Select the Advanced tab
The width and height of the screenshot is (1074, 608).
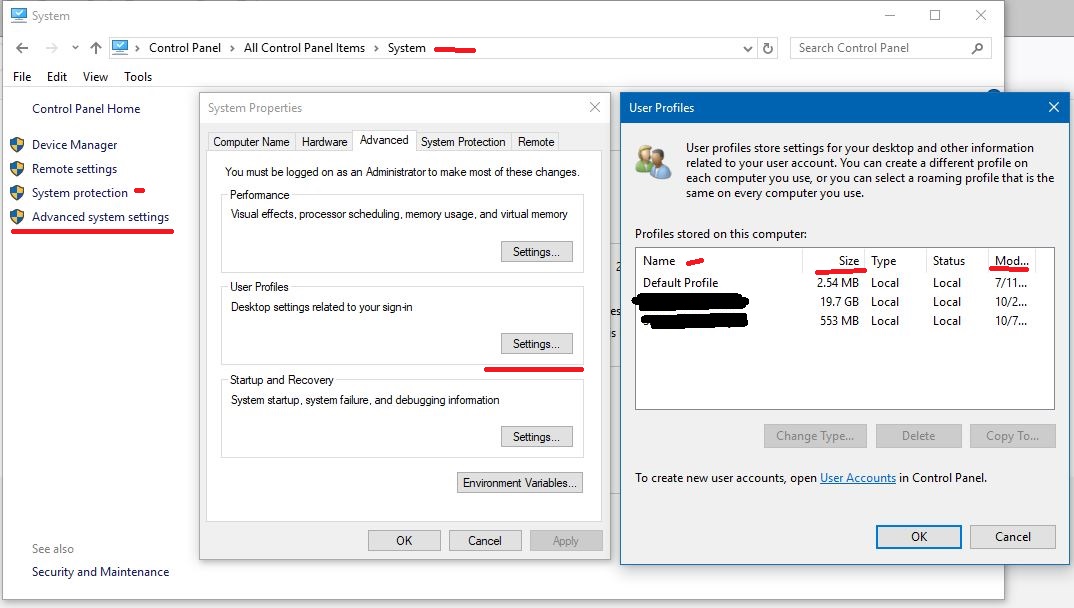(x=384, y=140)
